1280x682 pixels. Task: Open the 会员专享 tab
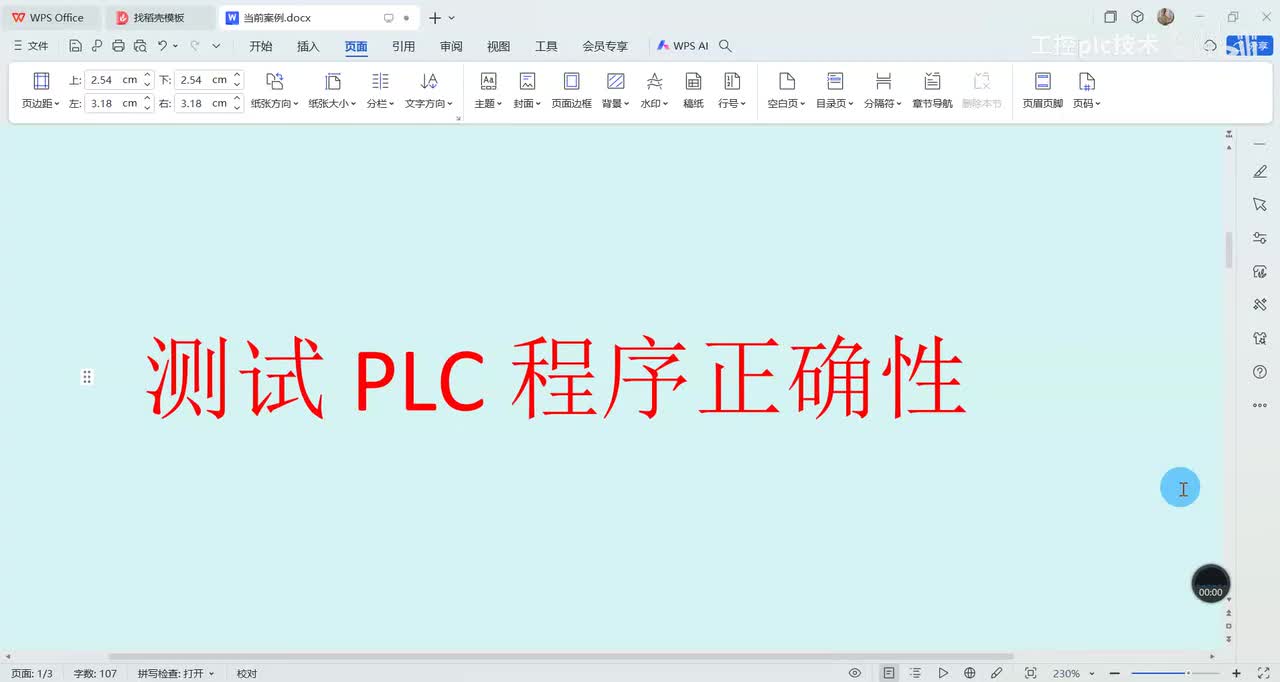point(605,46)
